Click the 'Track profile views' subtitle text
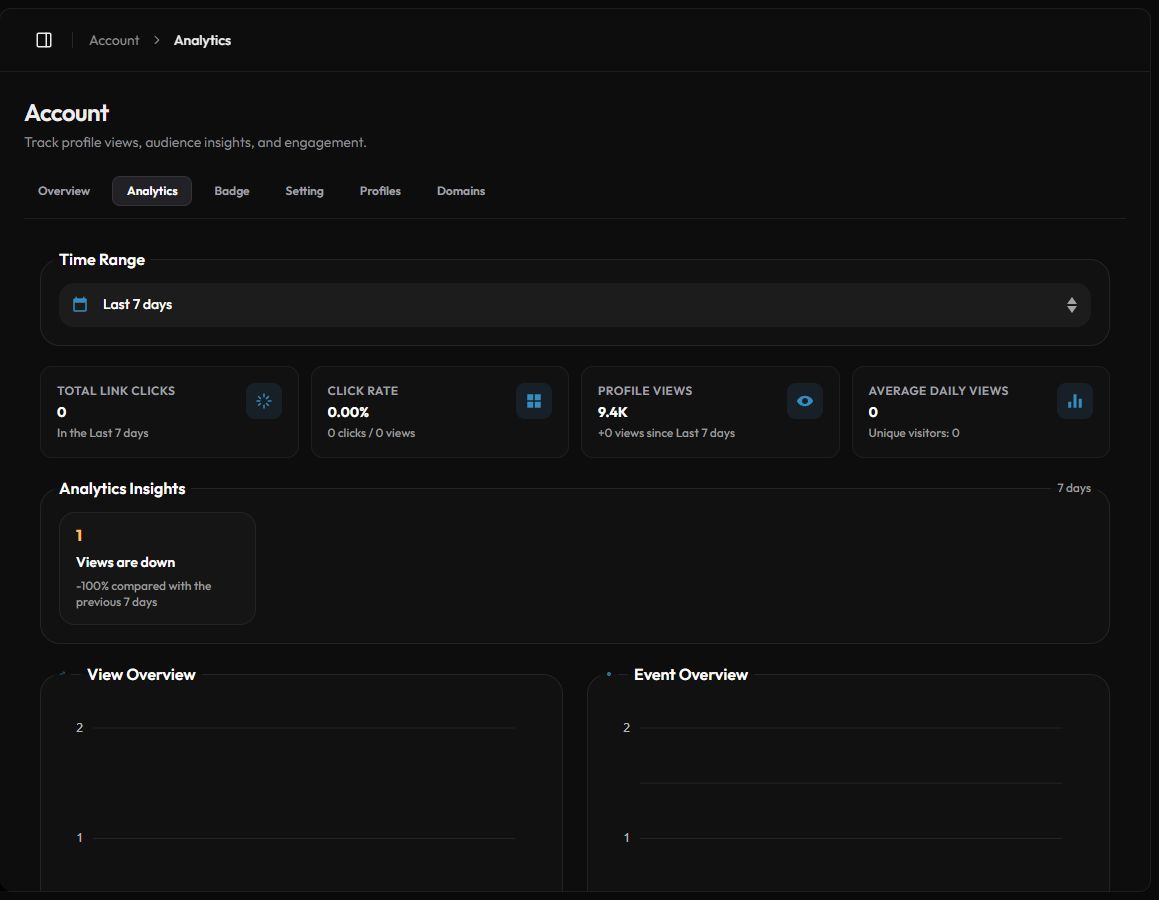 coord(195,142)
